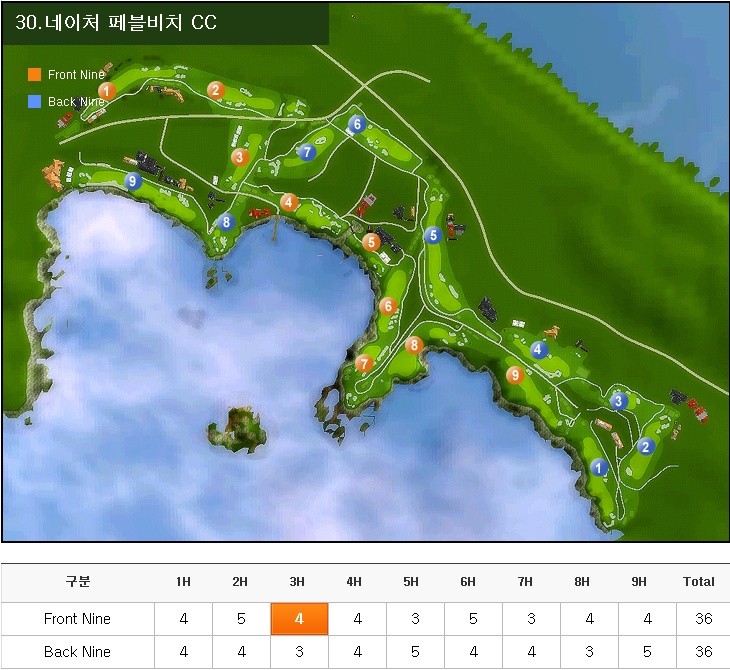This screenshot has width=730, height=670.
Task: Click orange Front Nine legend square
Action: pos(35,75)
